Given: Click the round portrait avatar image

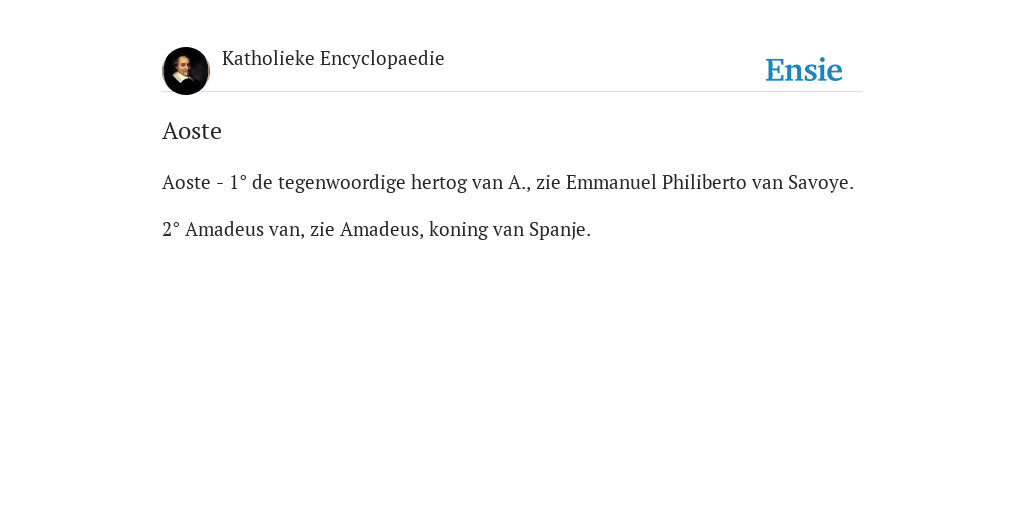Looking at the screenshot, I should (x=186, y=71).
